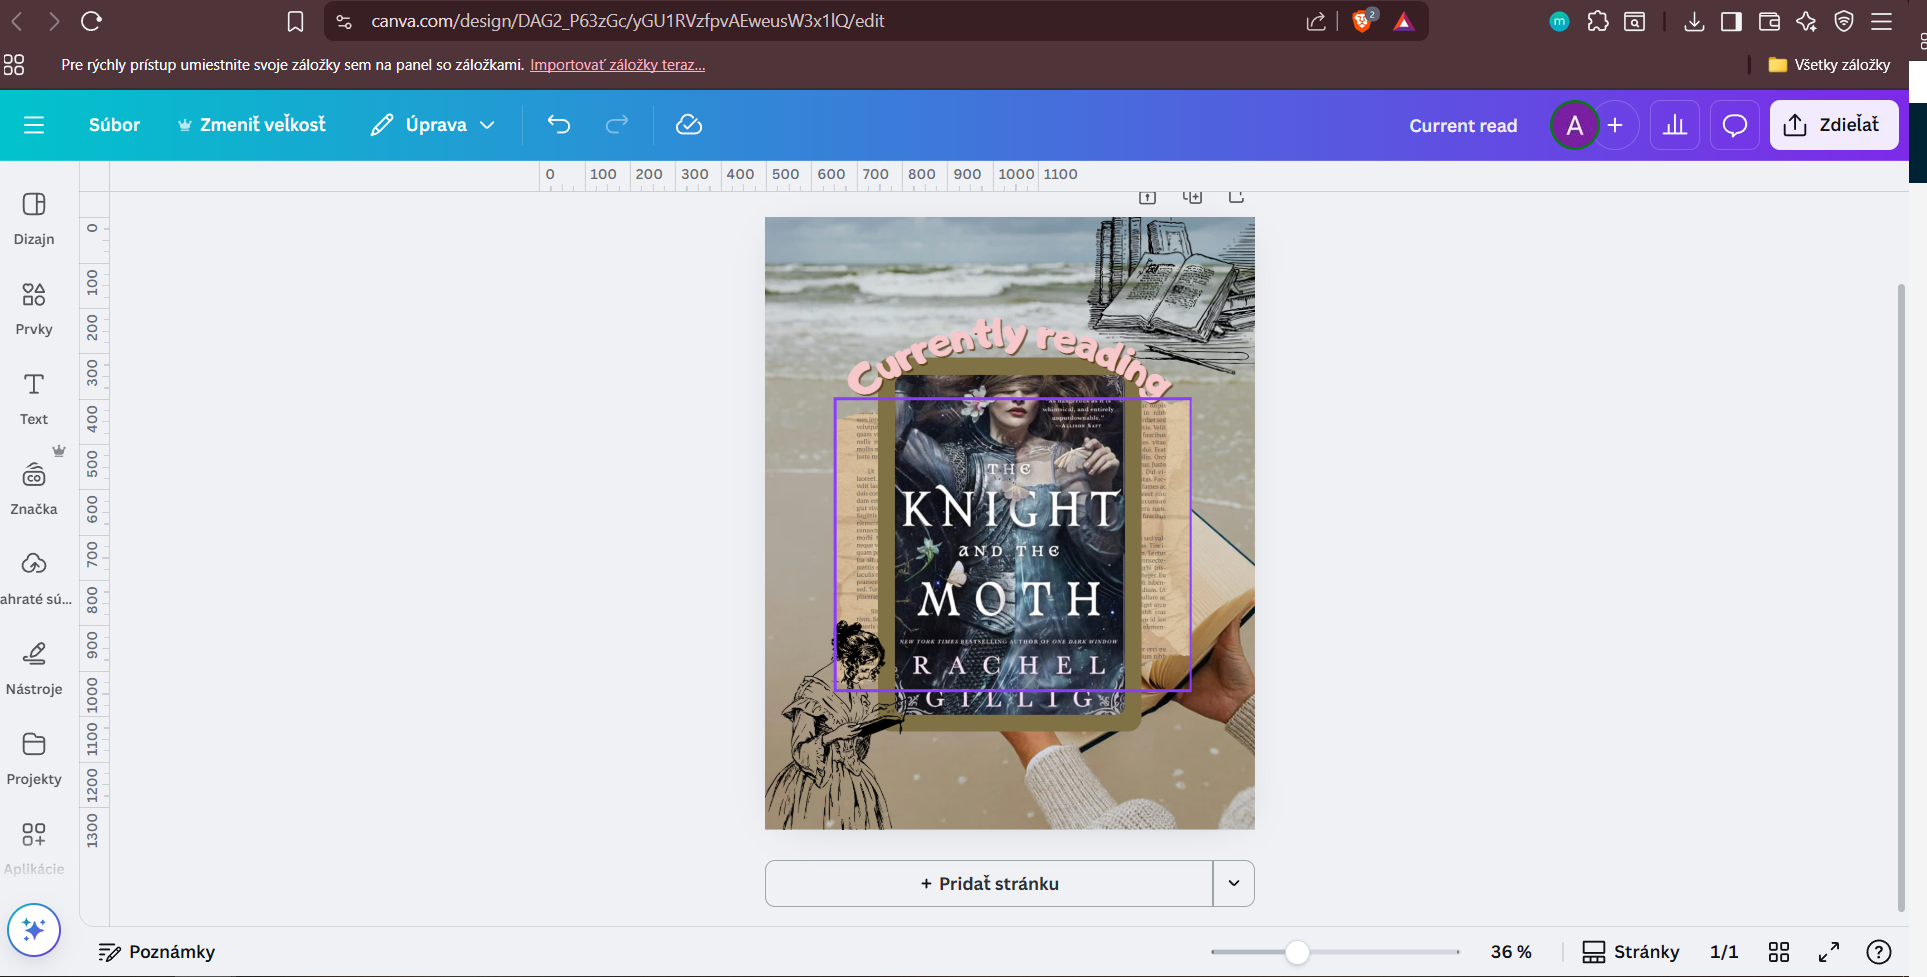Viewport: 1927px width, 977px height.
Task: Open Všetky záložky bookmarks folder
Action: click(x=1829, y=65)
